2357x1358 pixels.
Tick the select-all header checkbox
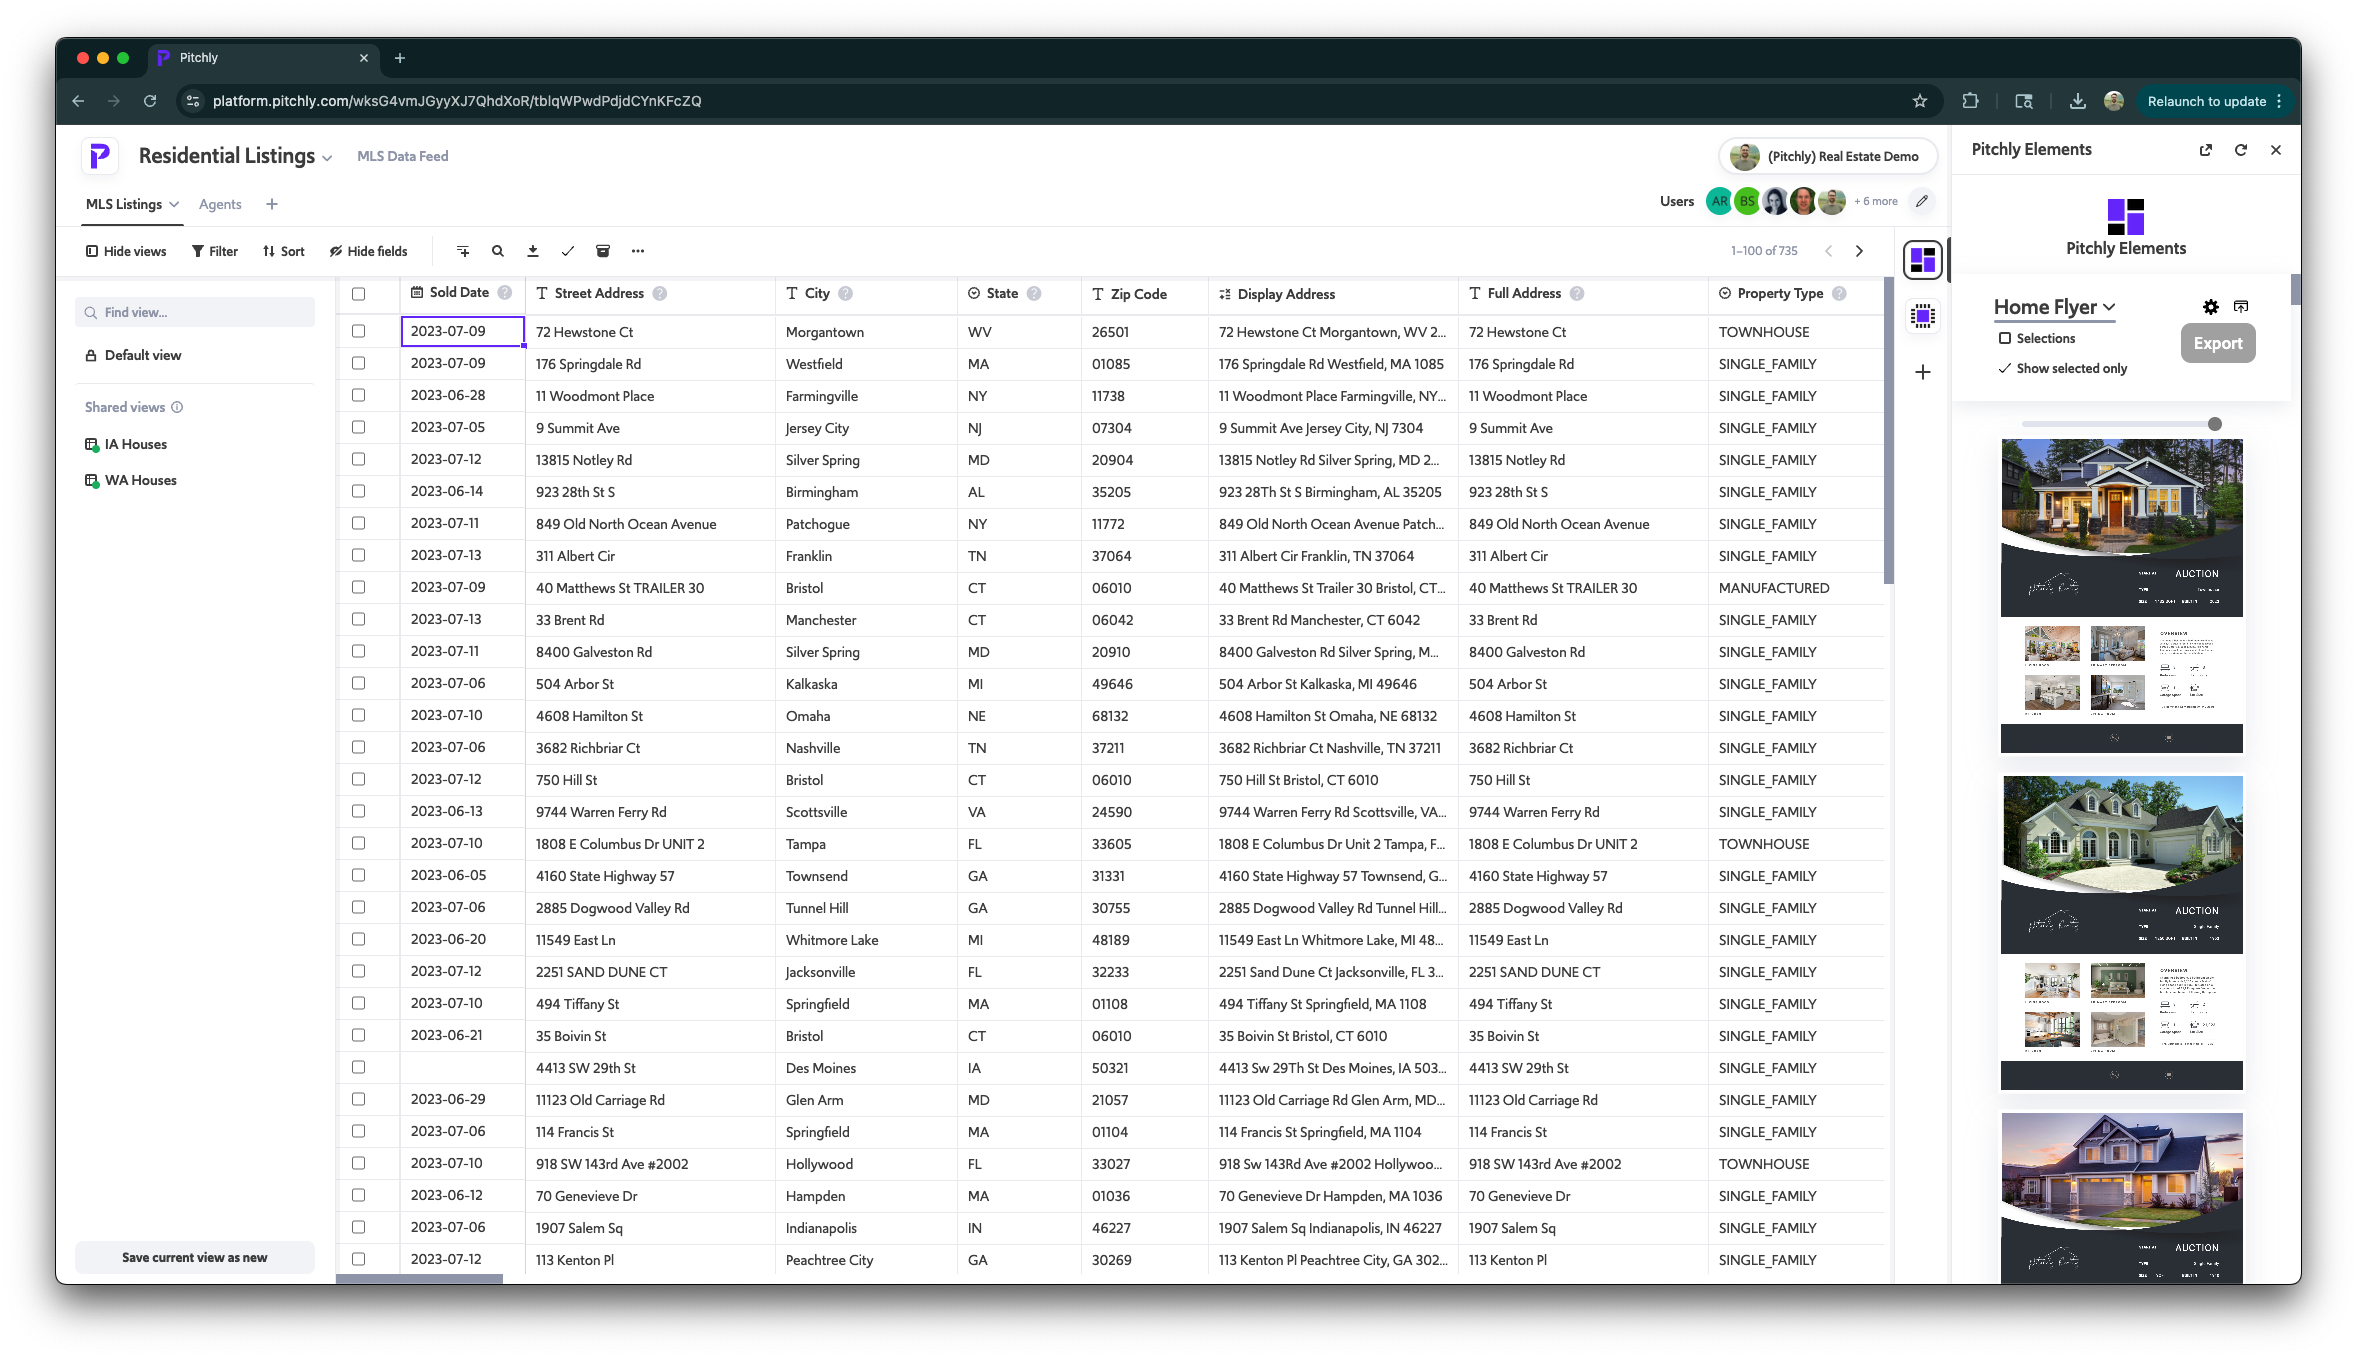pyautogui.click(x=359, y=294)
